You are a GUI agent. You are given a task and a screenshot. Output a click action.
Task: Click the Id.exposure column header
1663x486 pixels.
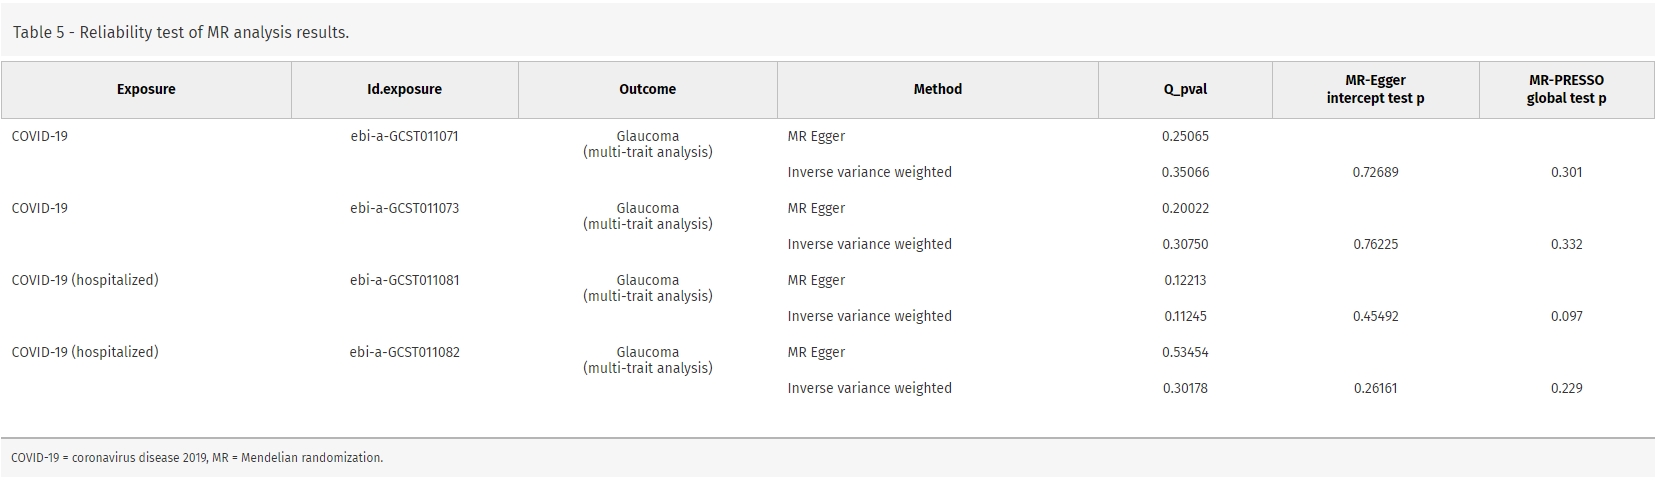404,89
